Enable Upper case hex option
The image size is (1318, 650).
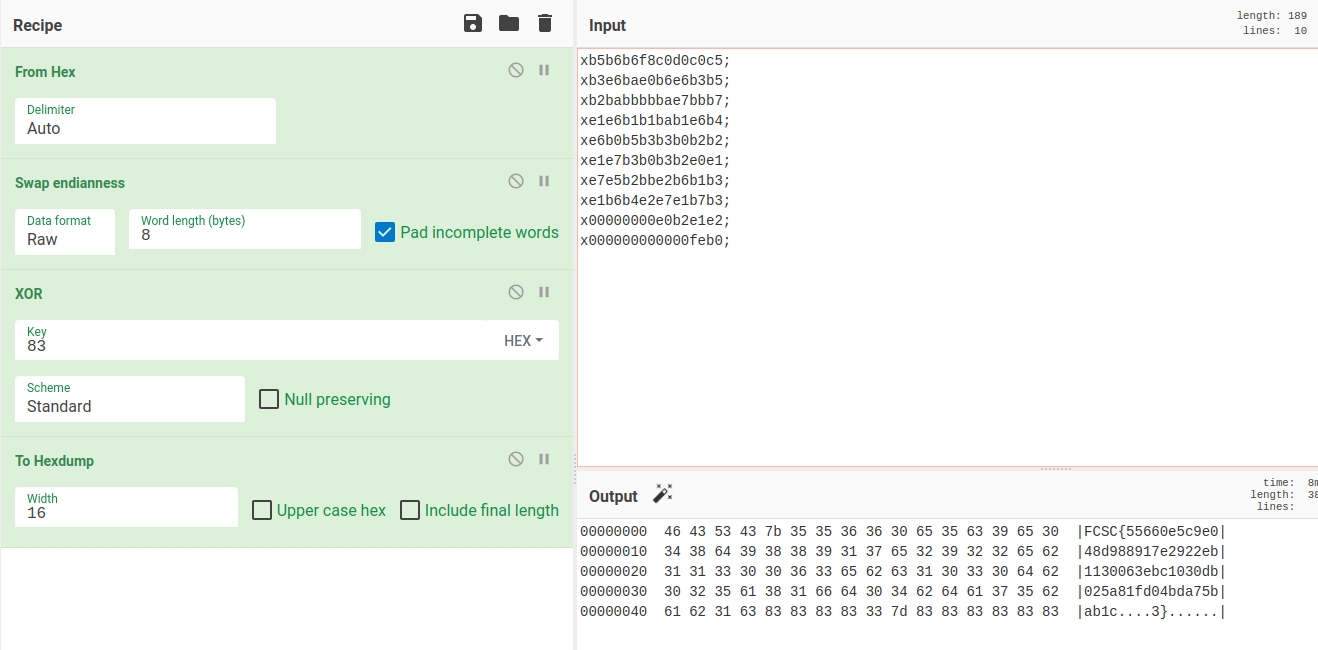[262, 510]
